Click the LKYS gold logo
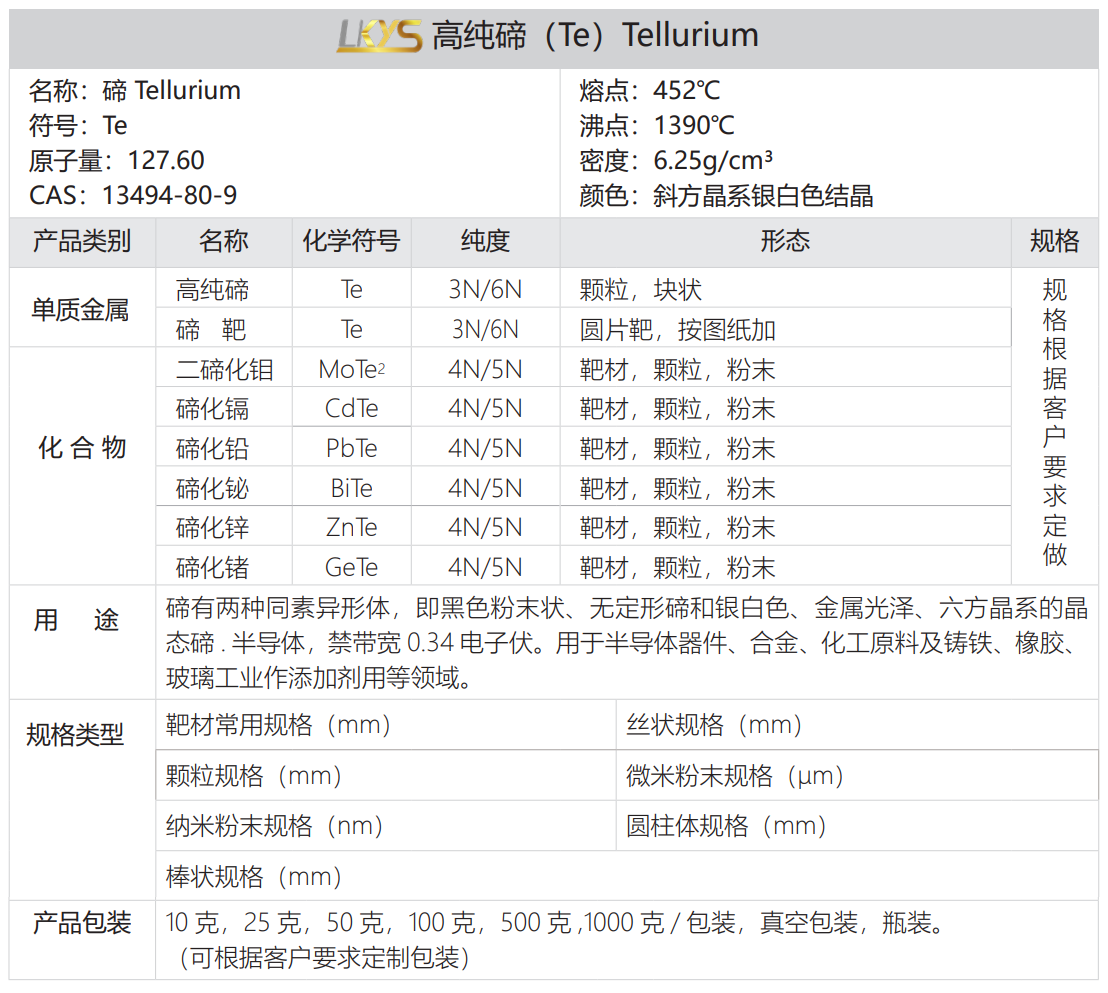This screenshot has height=993, width=1108. tap(378, 37)
